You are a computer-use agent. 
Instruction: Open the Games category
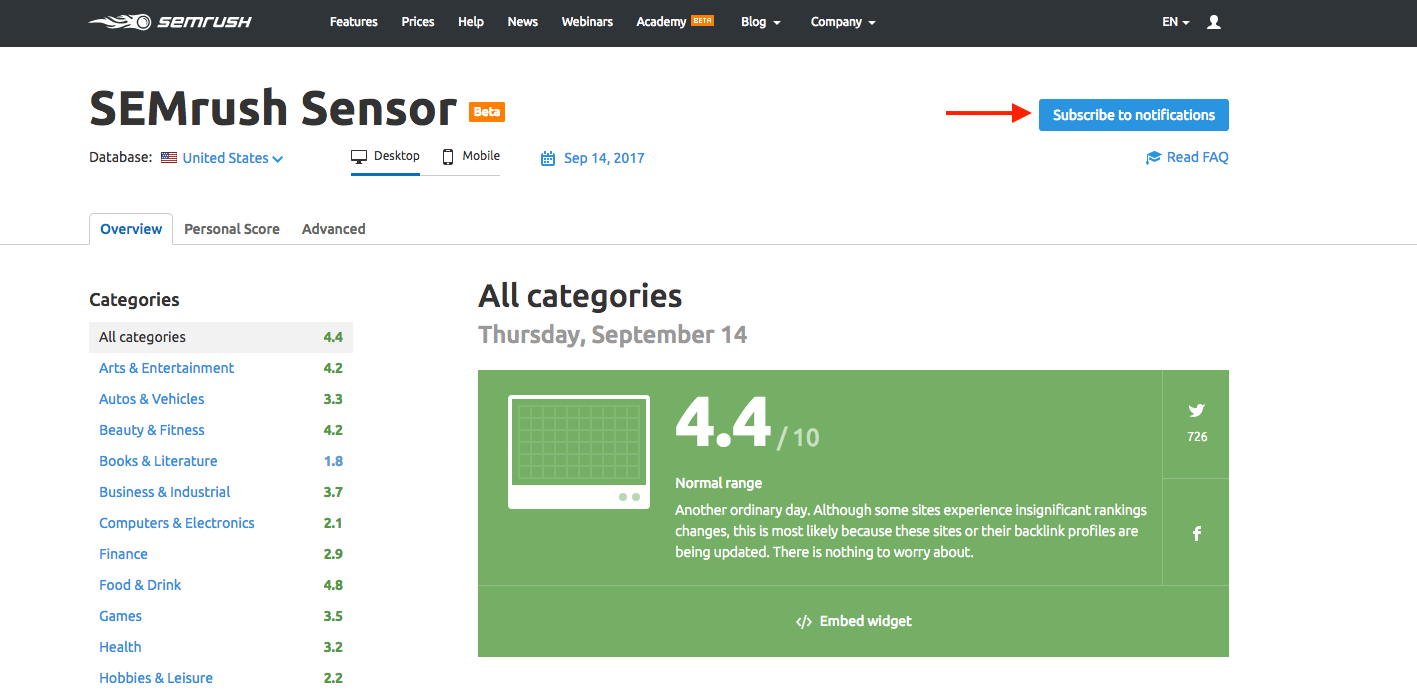coord(121,616)
